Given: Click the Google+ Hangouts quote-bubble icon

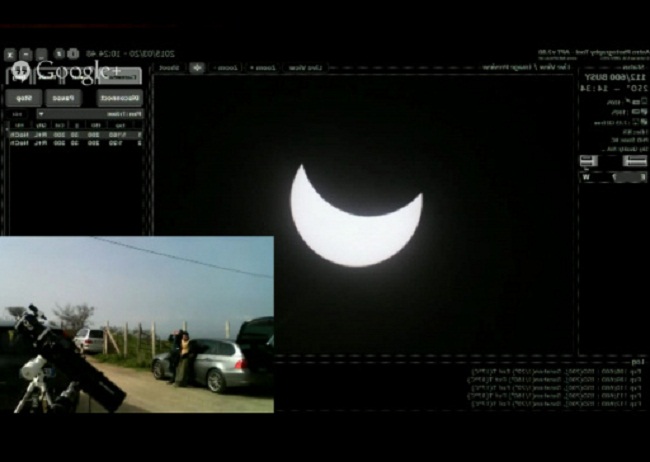Looking at the screenshot, I should coord(19,70).
